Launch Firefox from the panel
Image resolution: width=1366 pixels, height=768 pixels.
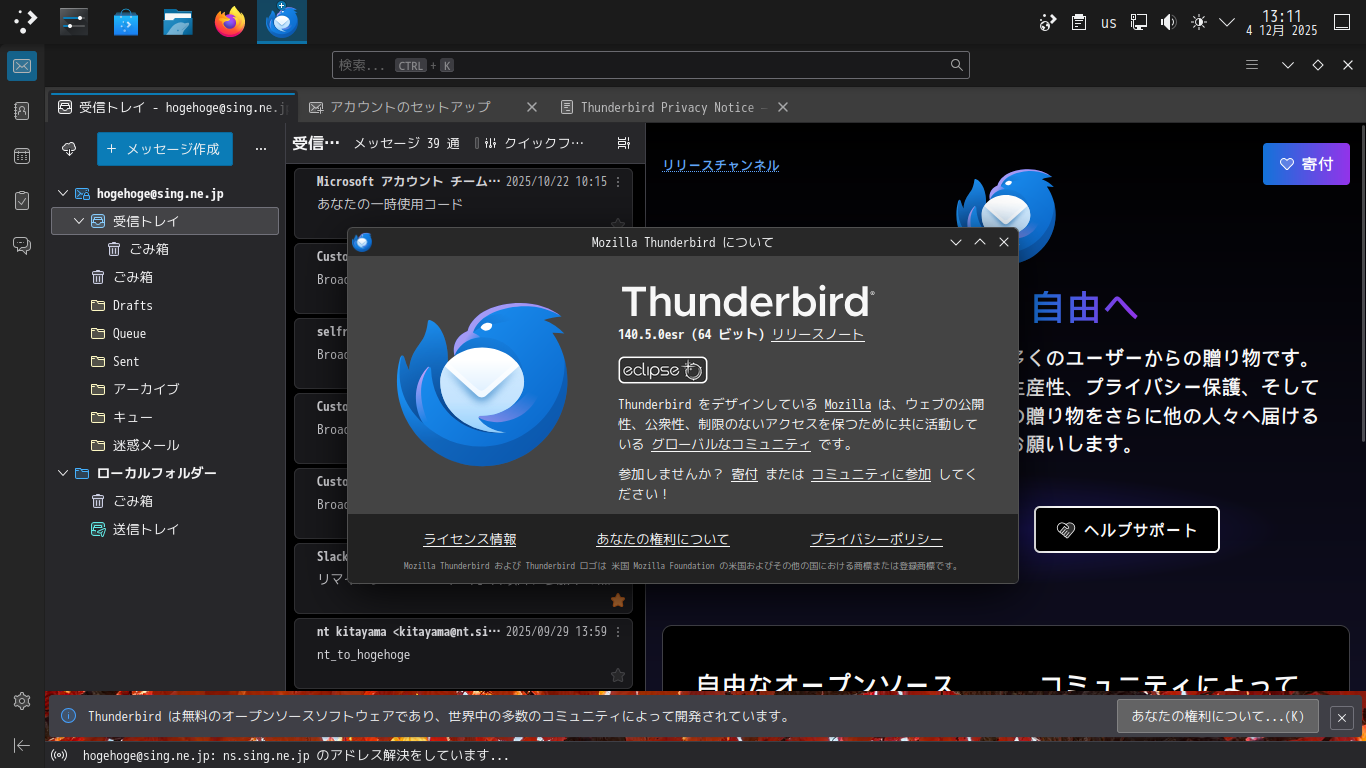point(230,22)
